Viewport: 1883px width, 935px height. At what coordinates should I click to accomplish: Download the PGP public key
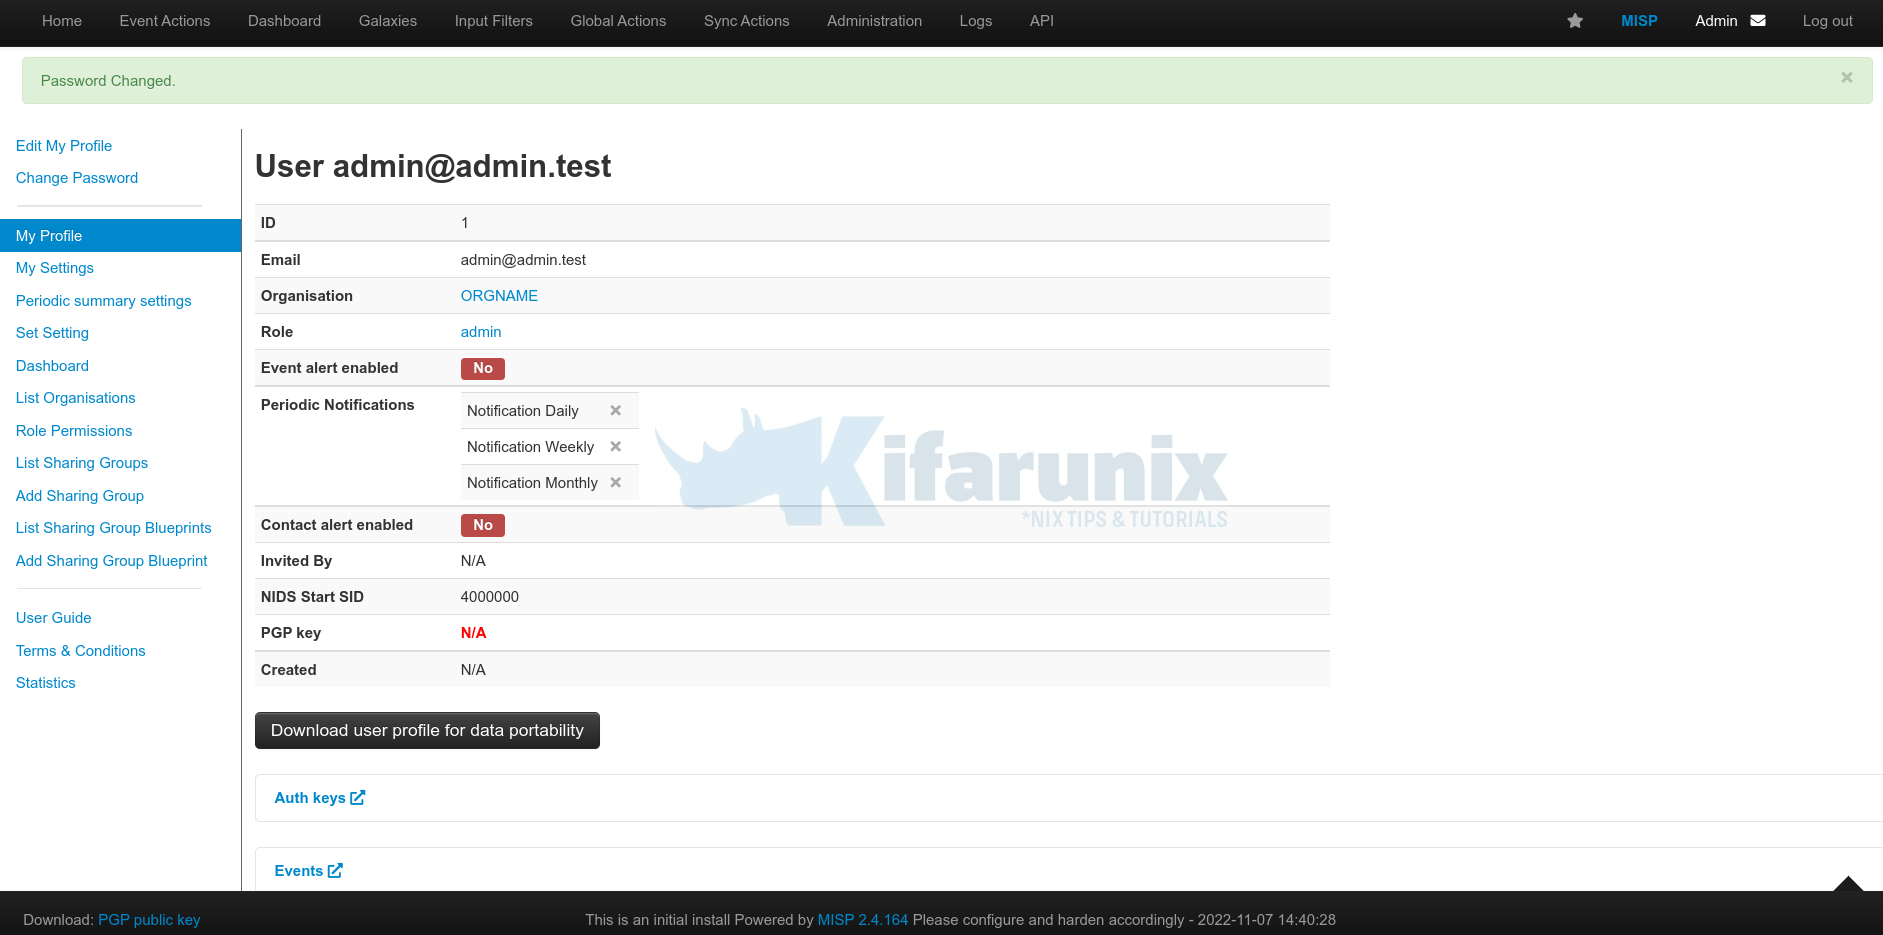point(149,920)
